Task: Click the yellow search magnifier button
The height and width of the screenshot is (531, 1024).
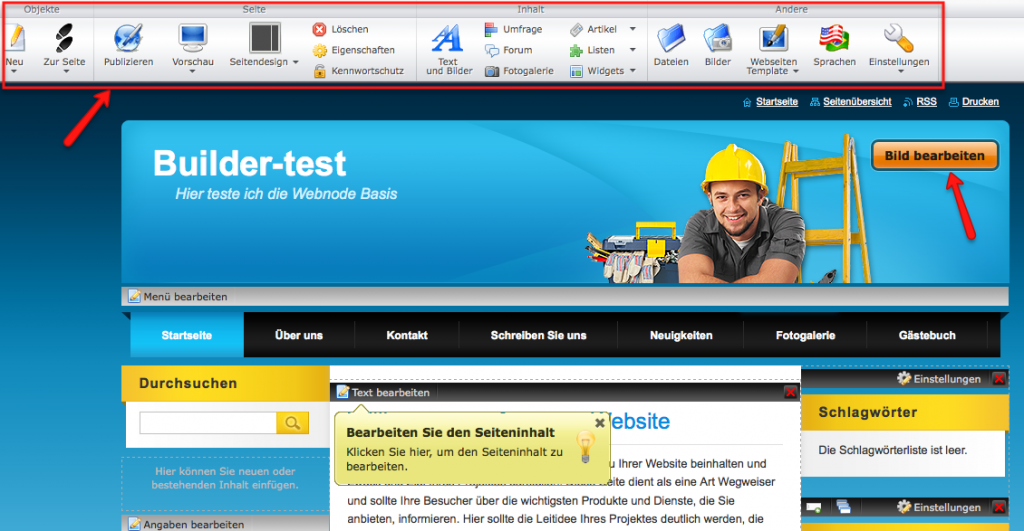Action: pyautogui.click(x=293, y=423)
